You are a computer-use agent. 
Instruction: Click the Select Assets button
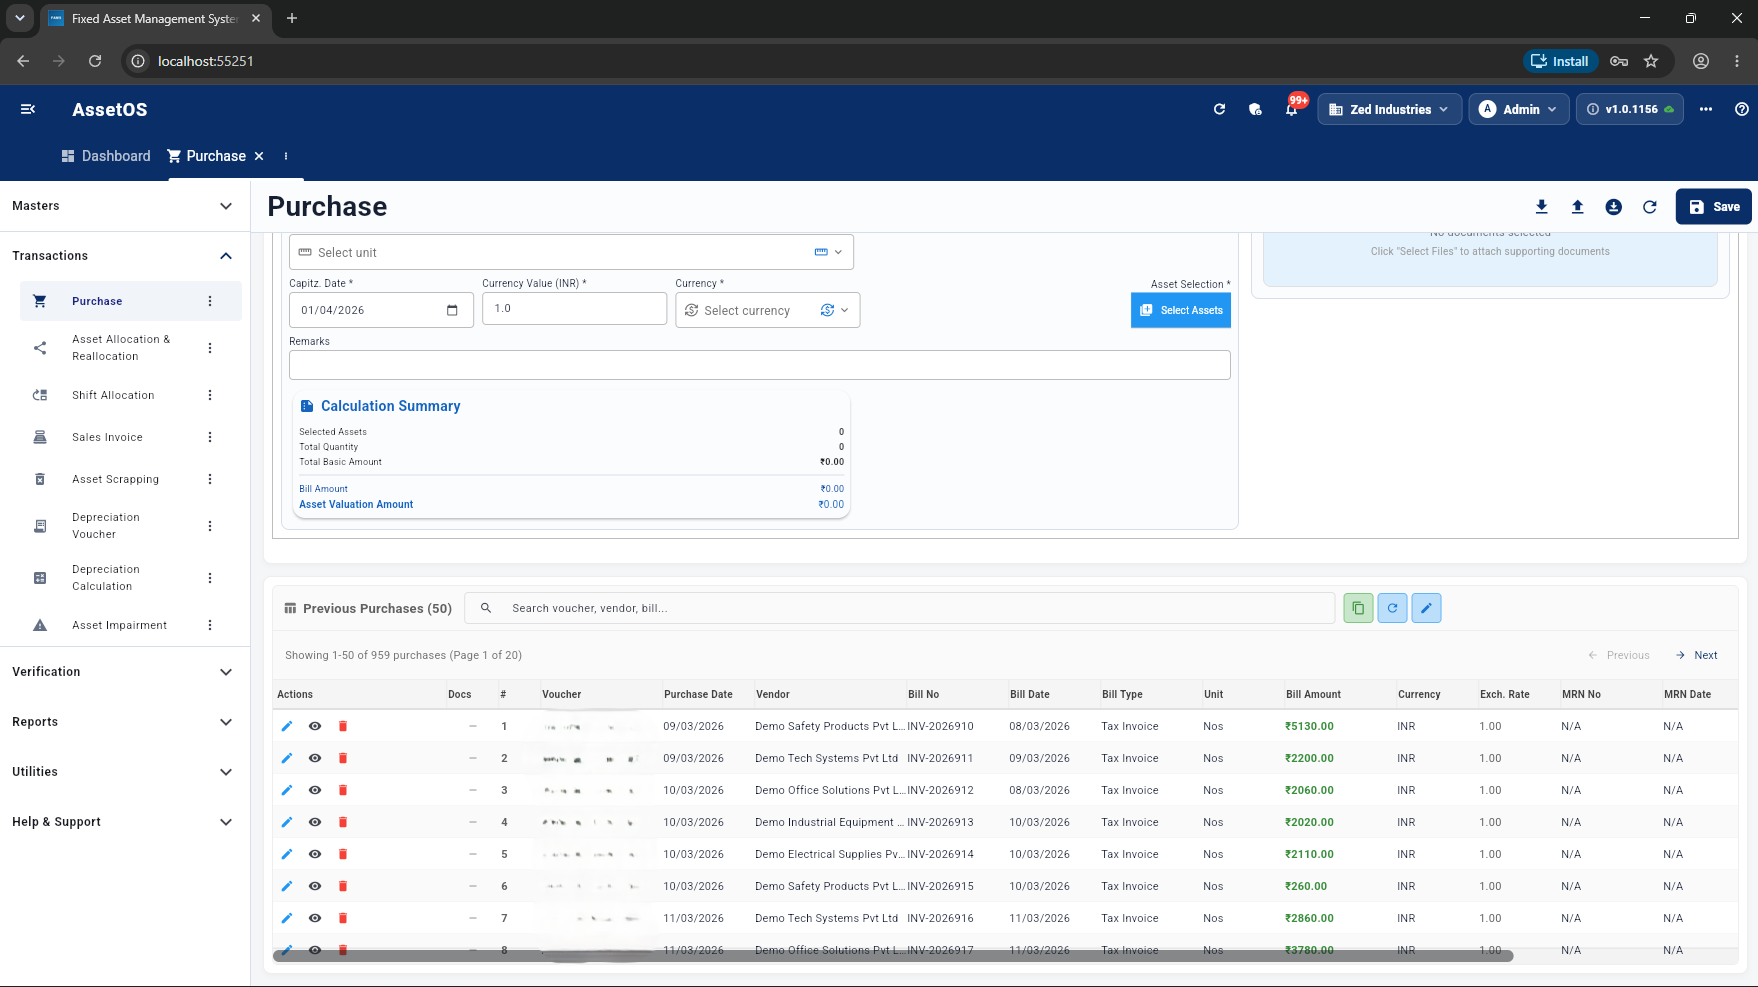[1181, 310]
